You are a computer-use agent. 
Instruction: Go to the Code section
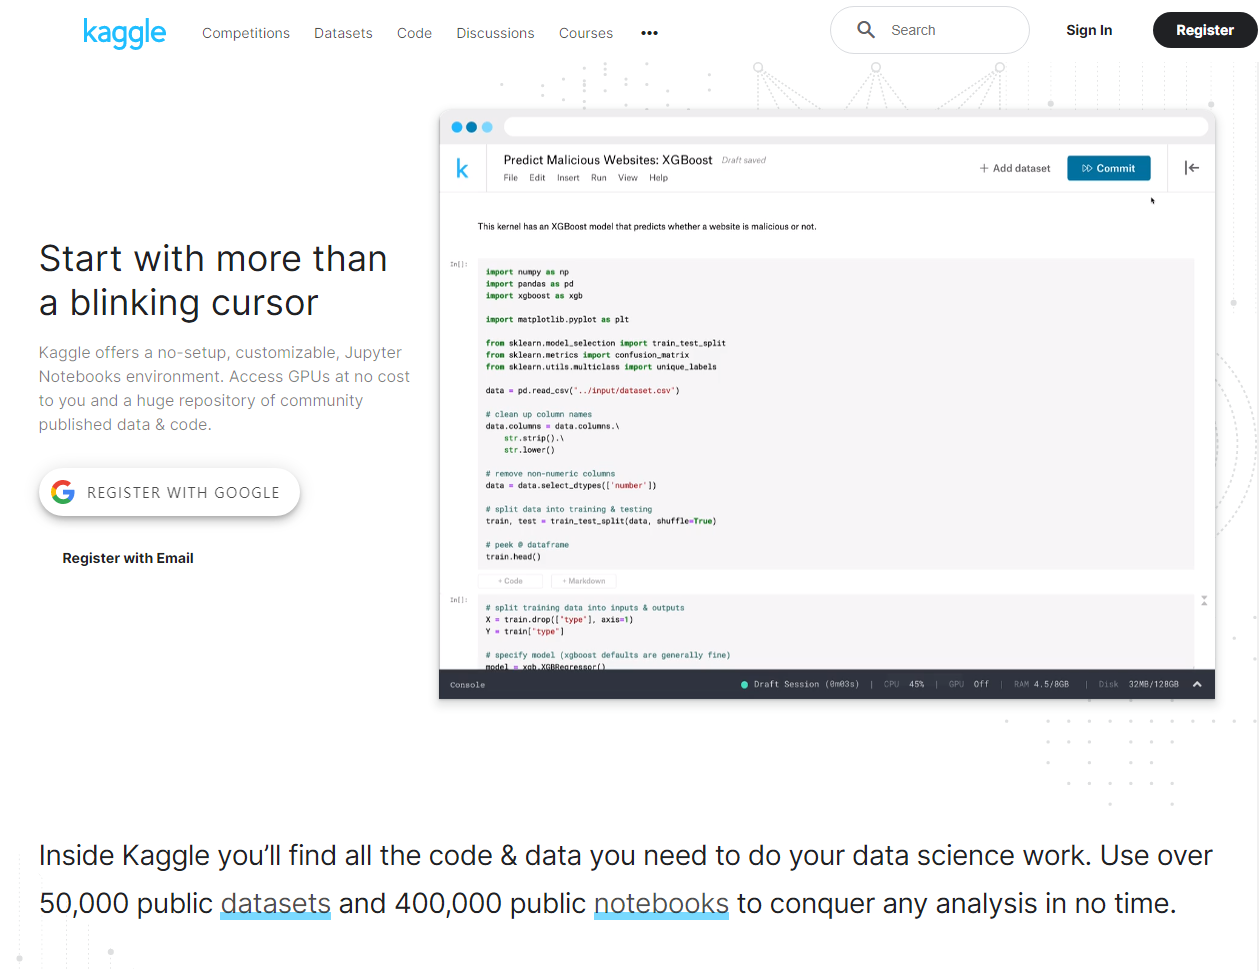414,33
